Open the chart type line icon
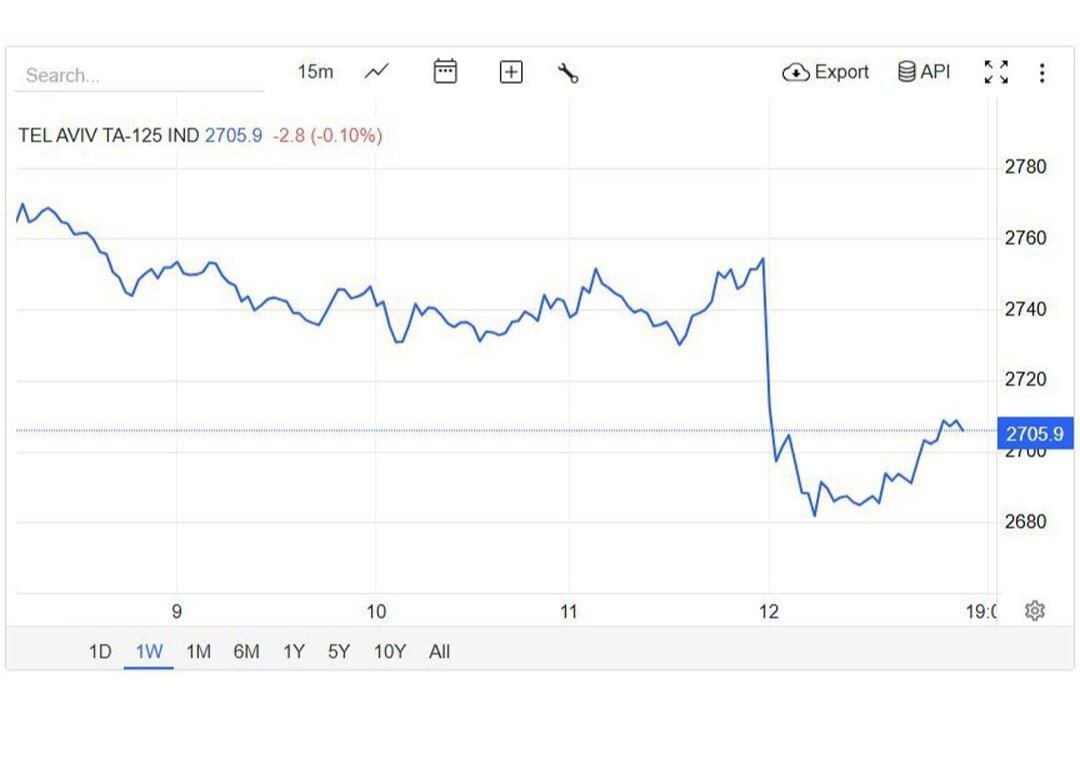Viewport: 1080px width, 758px height. [x=377, y=72]
